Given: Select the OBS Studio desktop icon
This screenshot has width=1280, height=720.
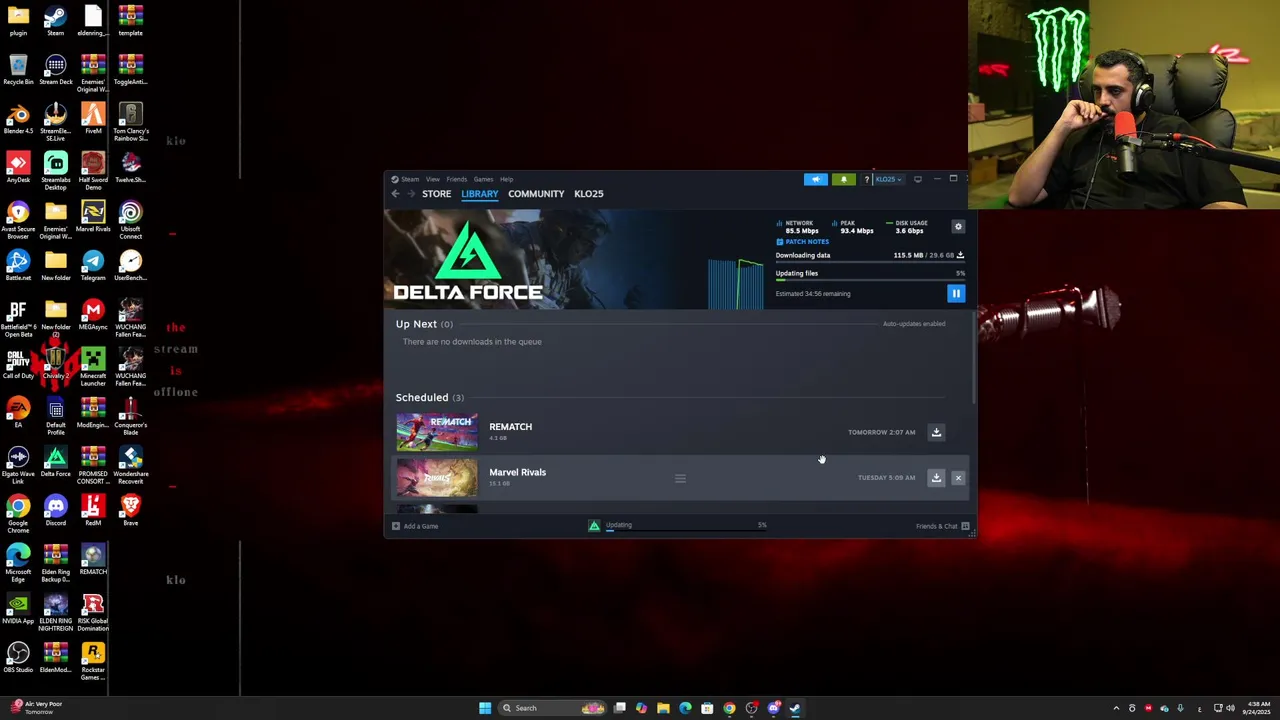Looking at the screenshot, I should (18, 659).
